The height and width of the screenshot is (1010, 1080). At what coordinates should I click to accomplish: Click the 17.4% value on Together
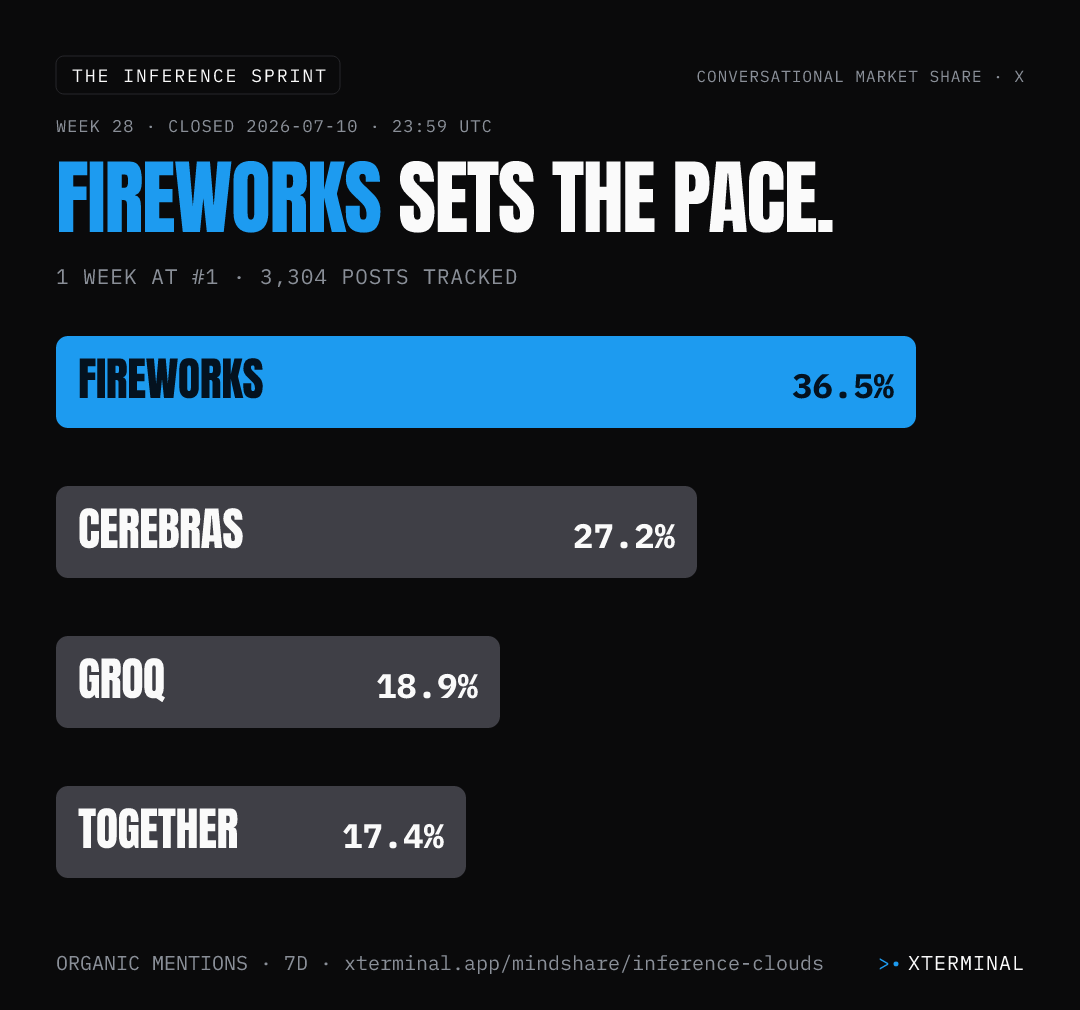point(393,836)
